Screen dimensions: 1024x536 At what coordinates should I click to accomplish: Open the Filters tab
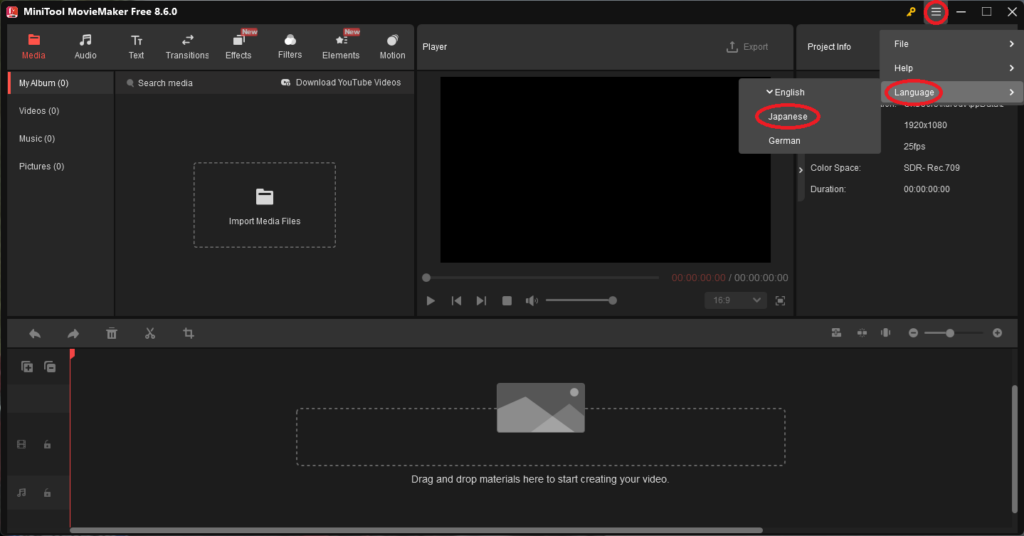tap(290, 47)
